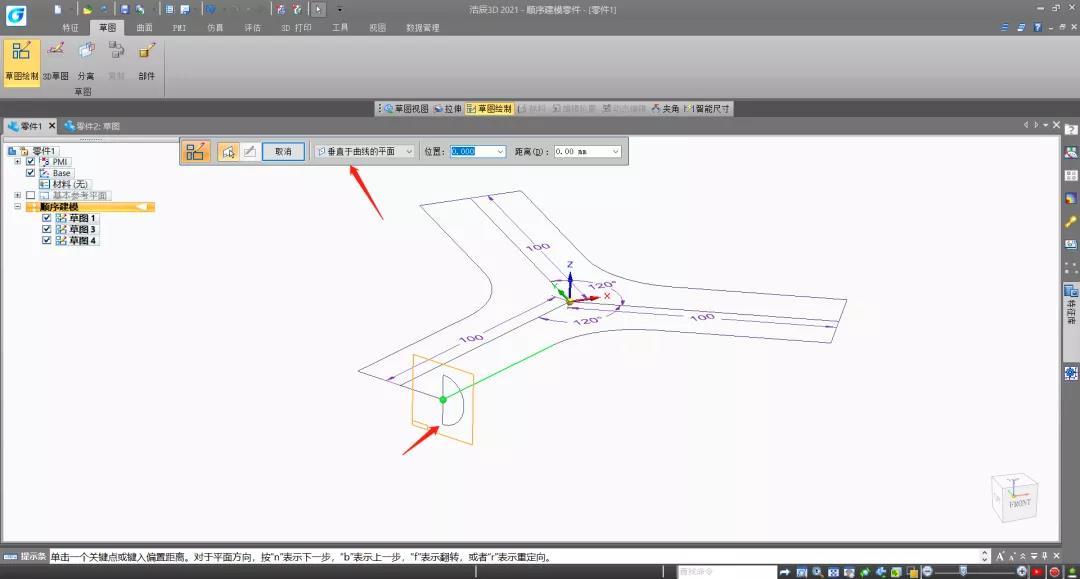
Task: Click the 部件 ribbon icon
Action: click(147, 61)
